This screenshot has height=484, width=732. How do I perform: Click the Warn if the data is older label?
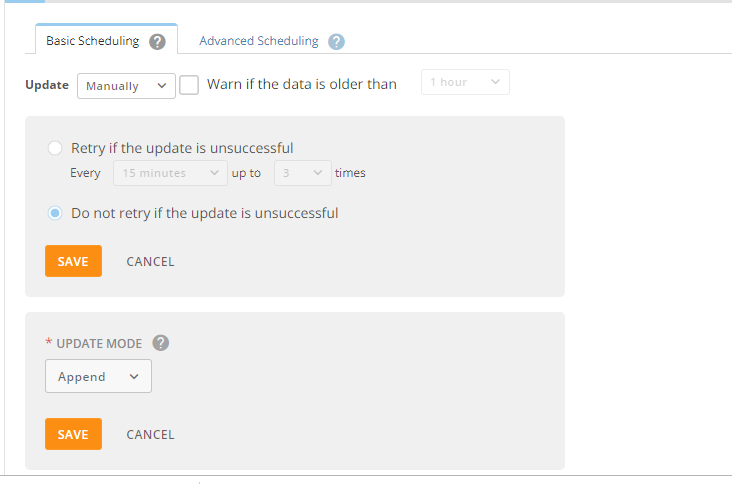click(302, 84)
